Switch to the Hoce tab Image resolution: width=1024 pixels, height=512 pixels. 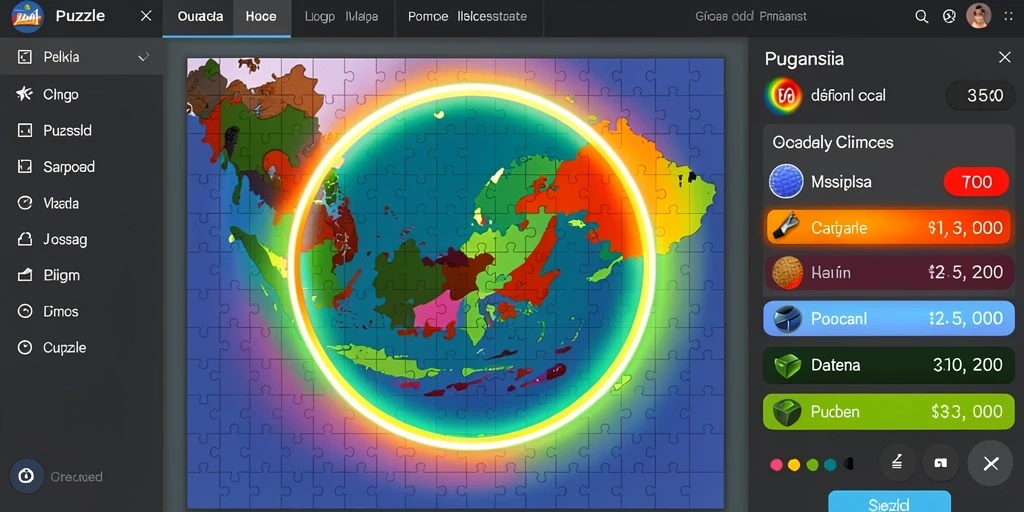[x=261, y=17]
